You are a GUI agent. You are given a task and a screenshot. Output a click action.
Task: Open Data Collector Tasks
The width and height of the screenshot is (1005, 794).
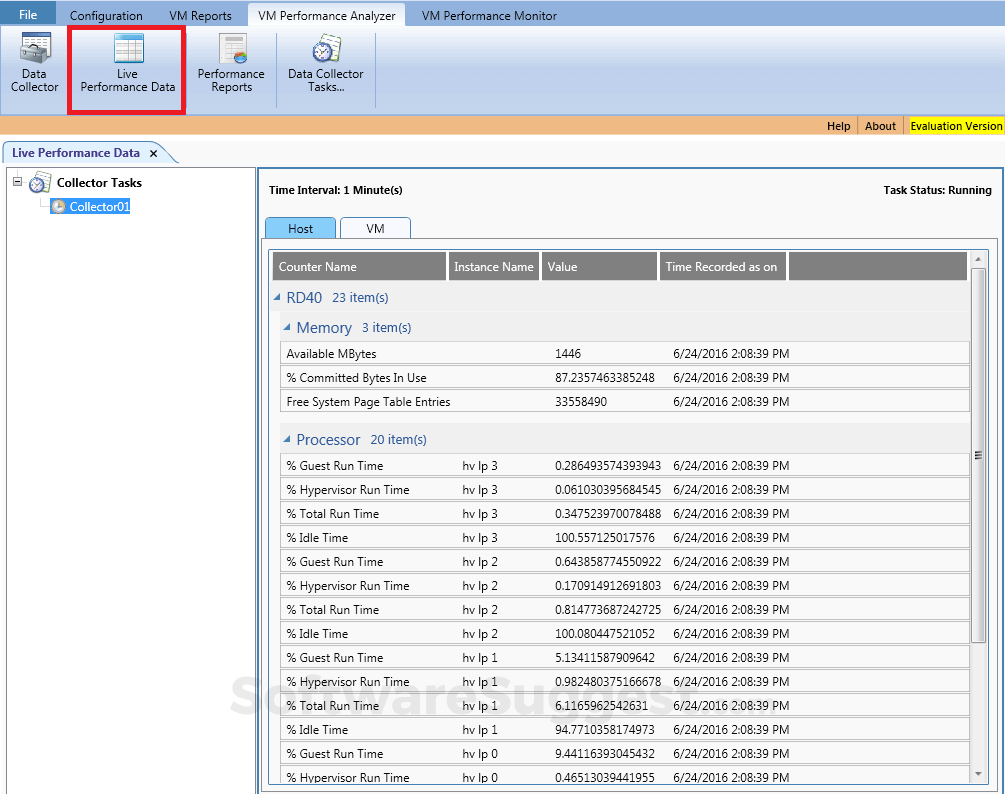click(325, 65)
